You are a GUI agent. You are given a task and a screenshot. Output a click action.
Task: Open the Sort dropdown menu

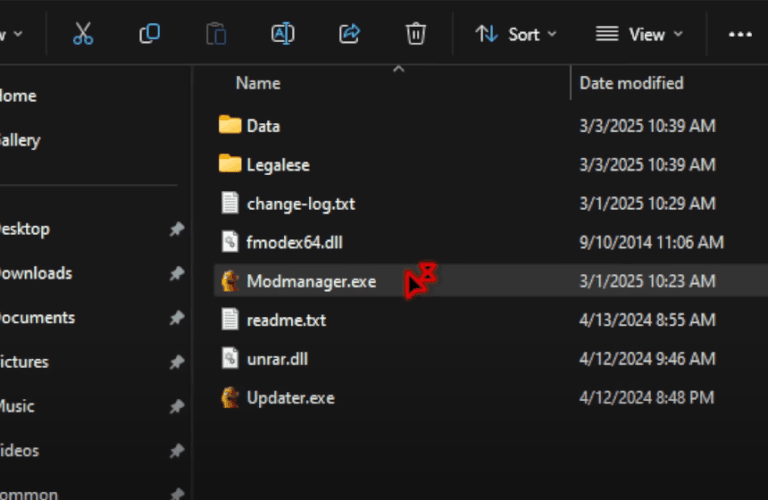point(518,34)
